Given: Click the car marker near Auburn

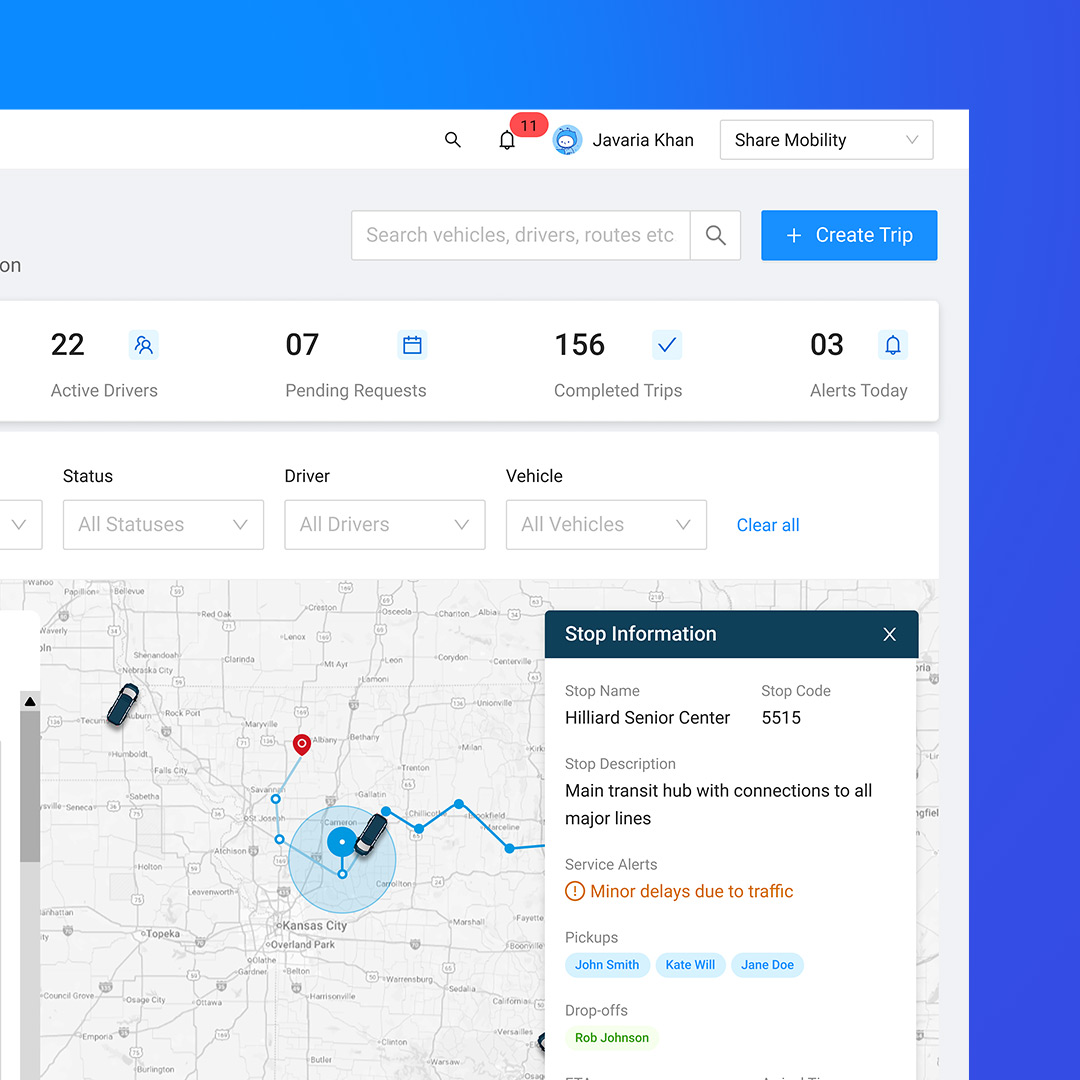Looking at the screenshot, I should point(123,704).
